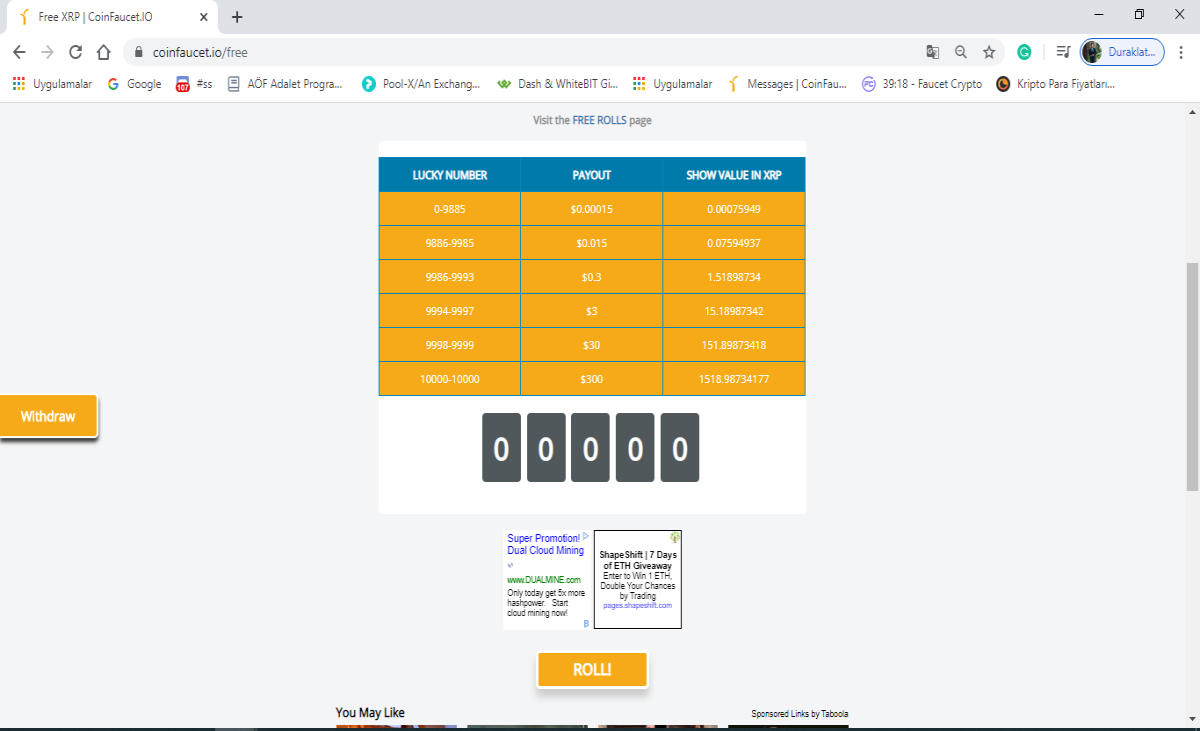
Task: Translate this page using translate icon
Action: (x=932, y=52)
